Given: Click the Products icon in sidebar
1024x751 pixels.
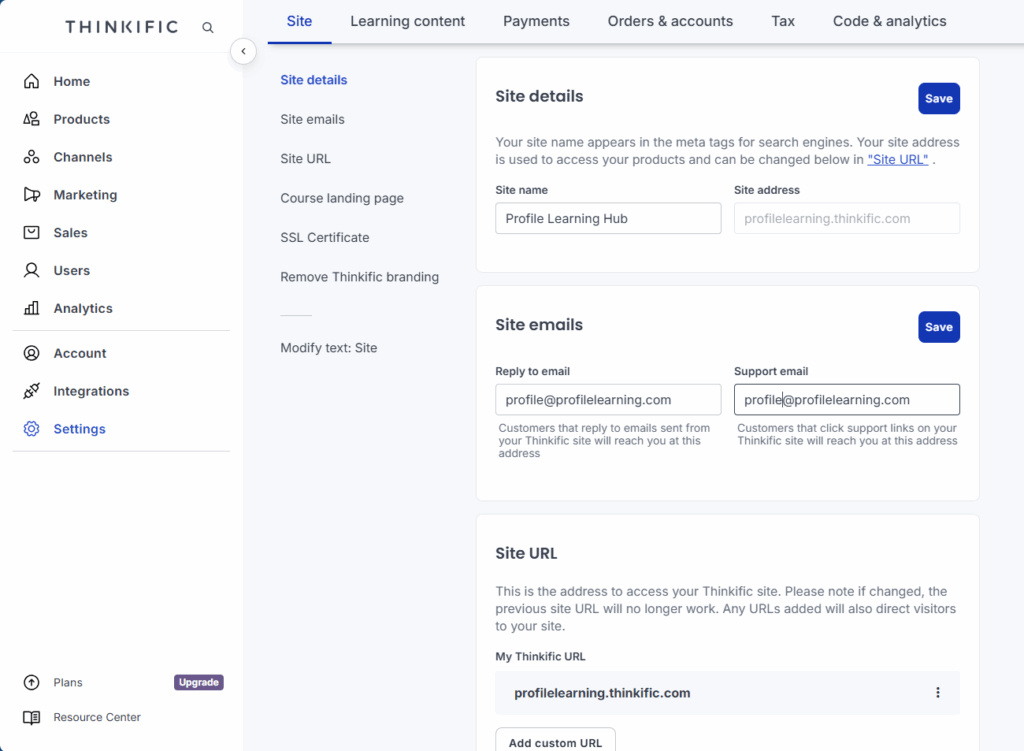Looking at the screenshot, I should tap(32, 119).
